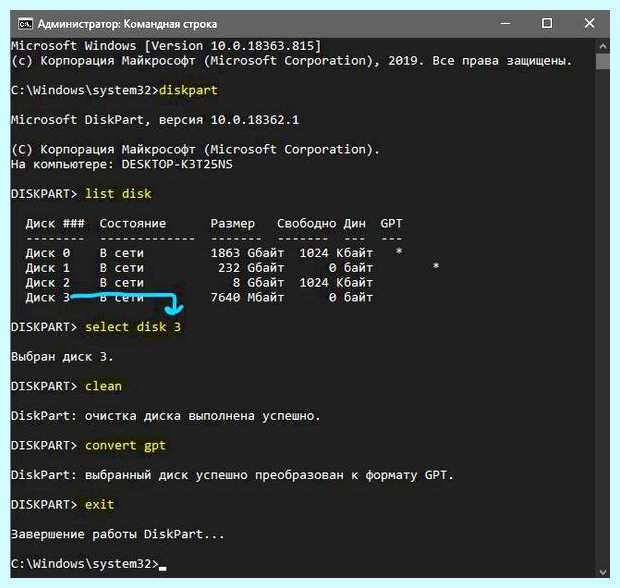Click the 'Выбран диск 3.' message
620x588 pixels.
coord(62,357)
